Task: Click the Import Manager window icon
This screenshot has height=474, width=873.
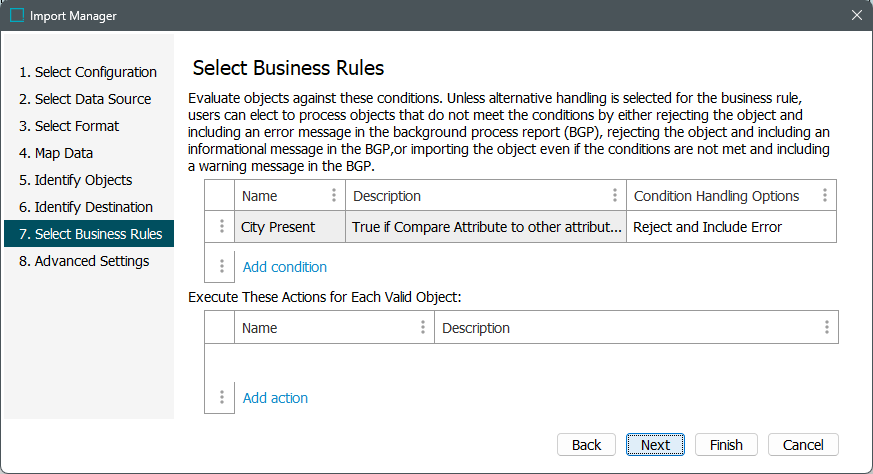Action: click(17, 15)
